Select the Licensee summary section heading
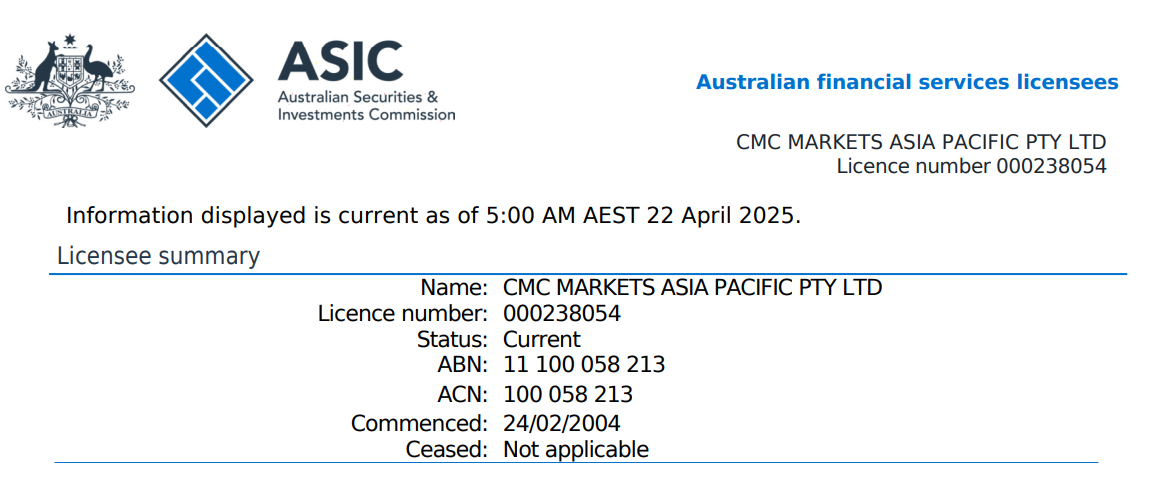 [158, 256]
